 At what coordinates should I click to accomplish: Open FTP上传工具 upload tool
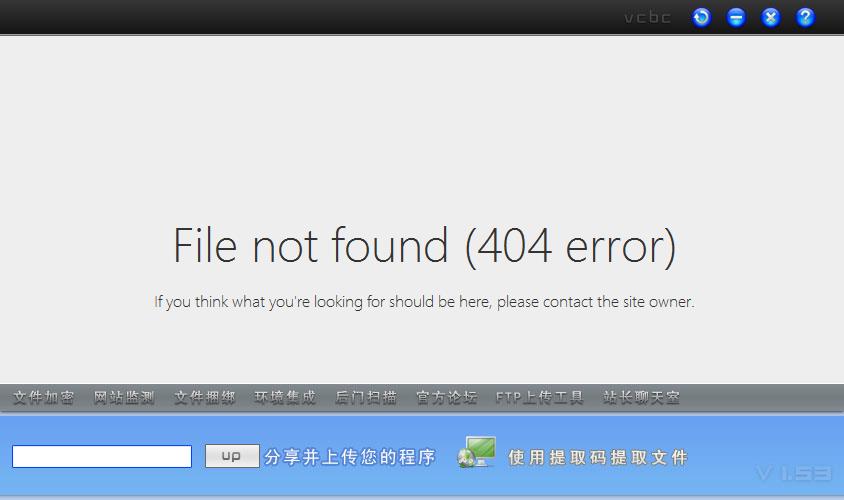(x=540, y=398)
